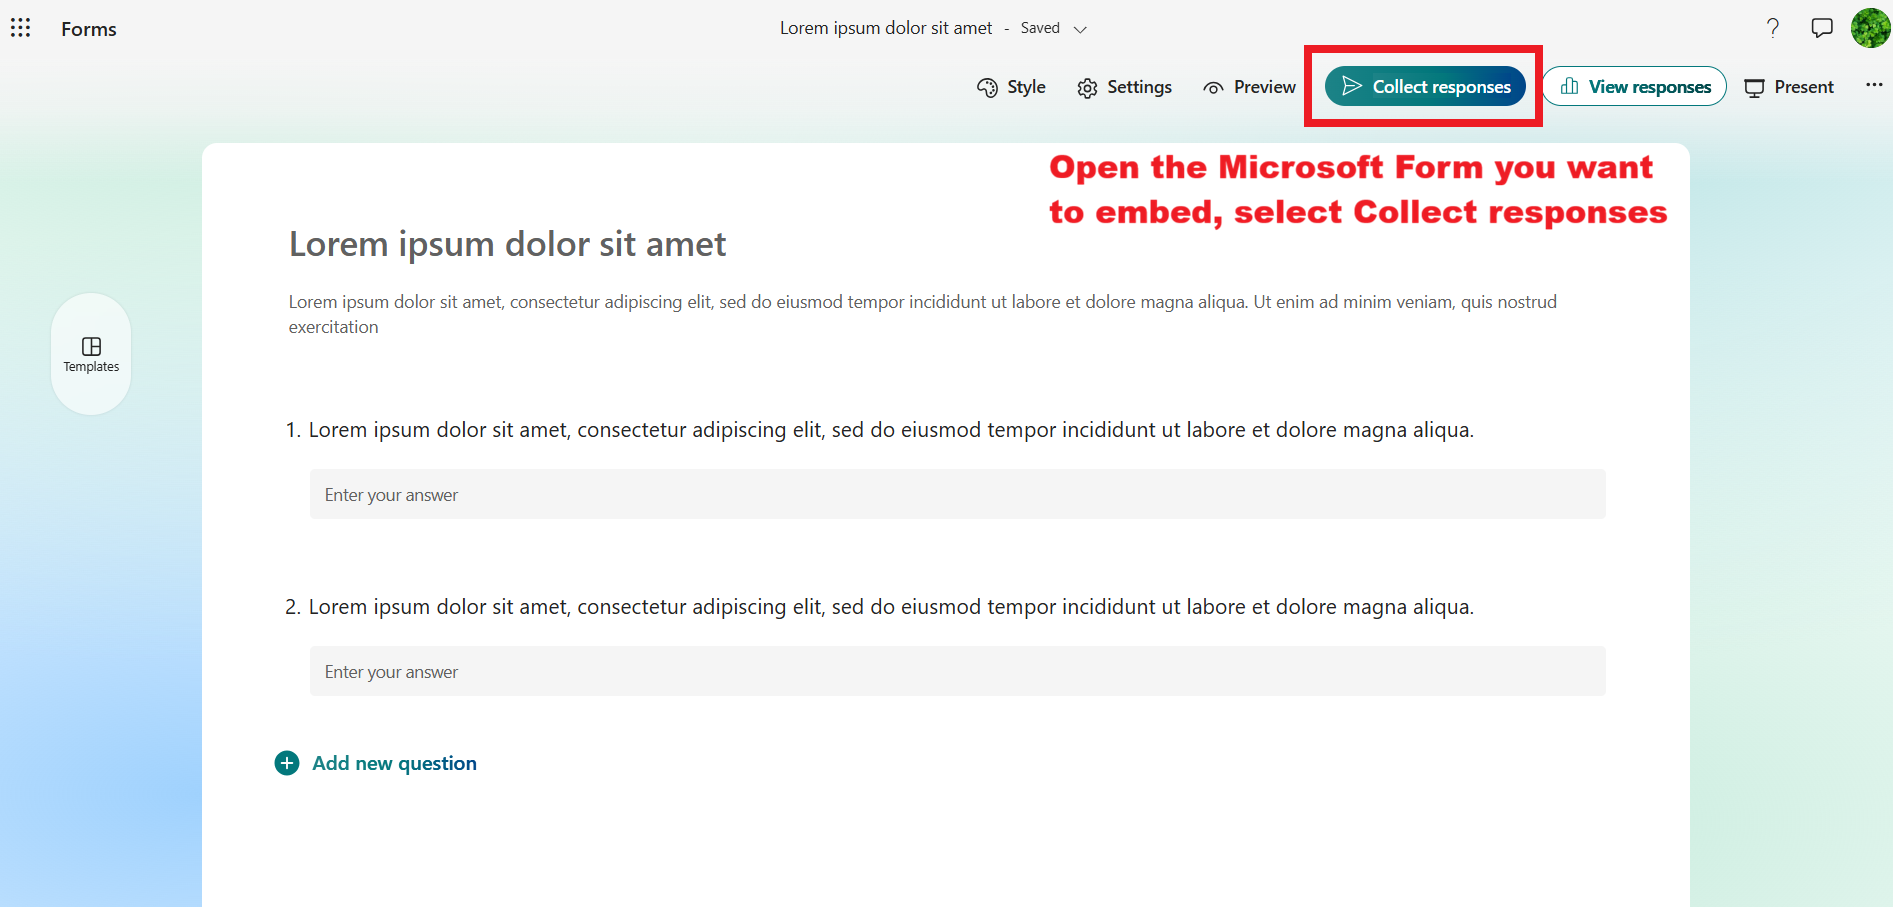Screen dimensions: 1893x907
Task: Click the Help question mark icon
Action: [x=1773, y=28]
